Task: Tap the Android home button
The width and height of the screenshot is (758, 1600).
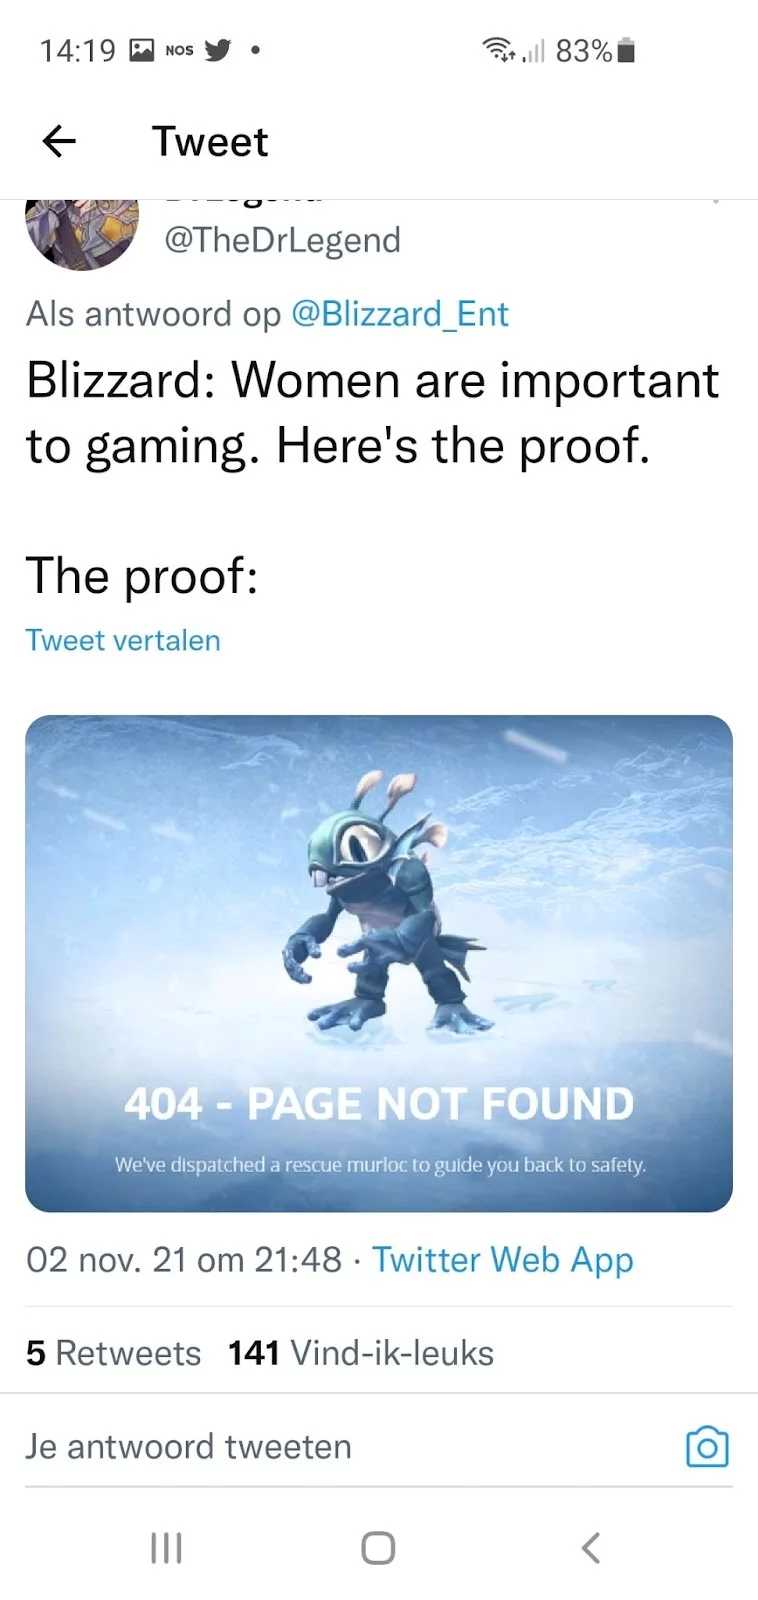Action: [378, 1548]
